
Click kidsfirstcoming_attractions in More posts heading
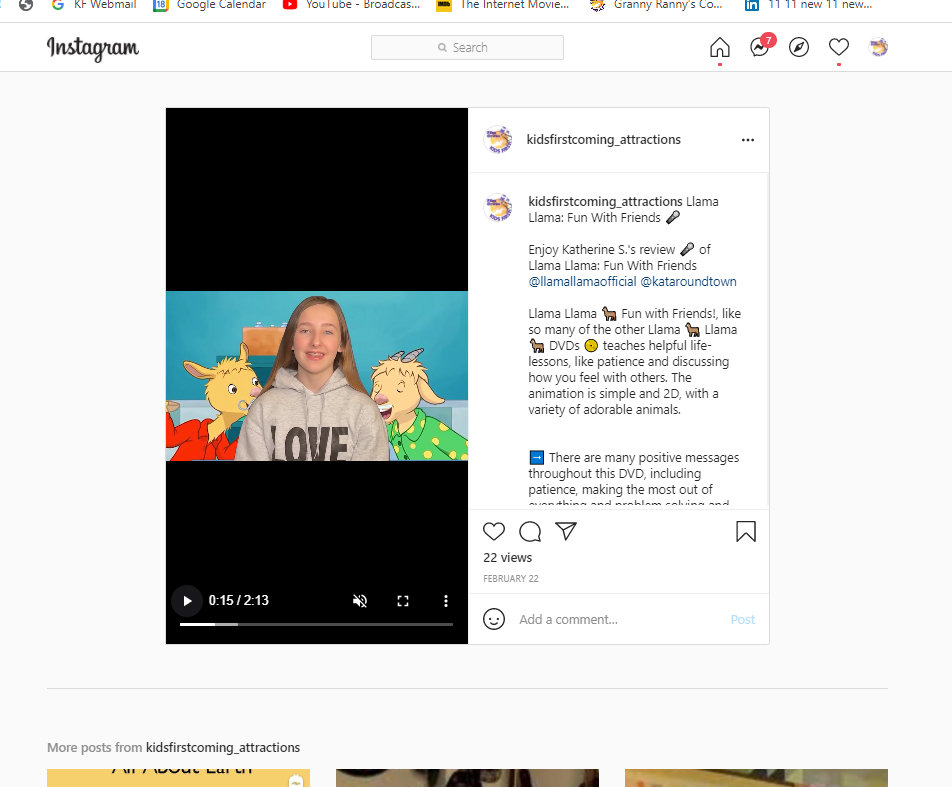pos(223,748)
